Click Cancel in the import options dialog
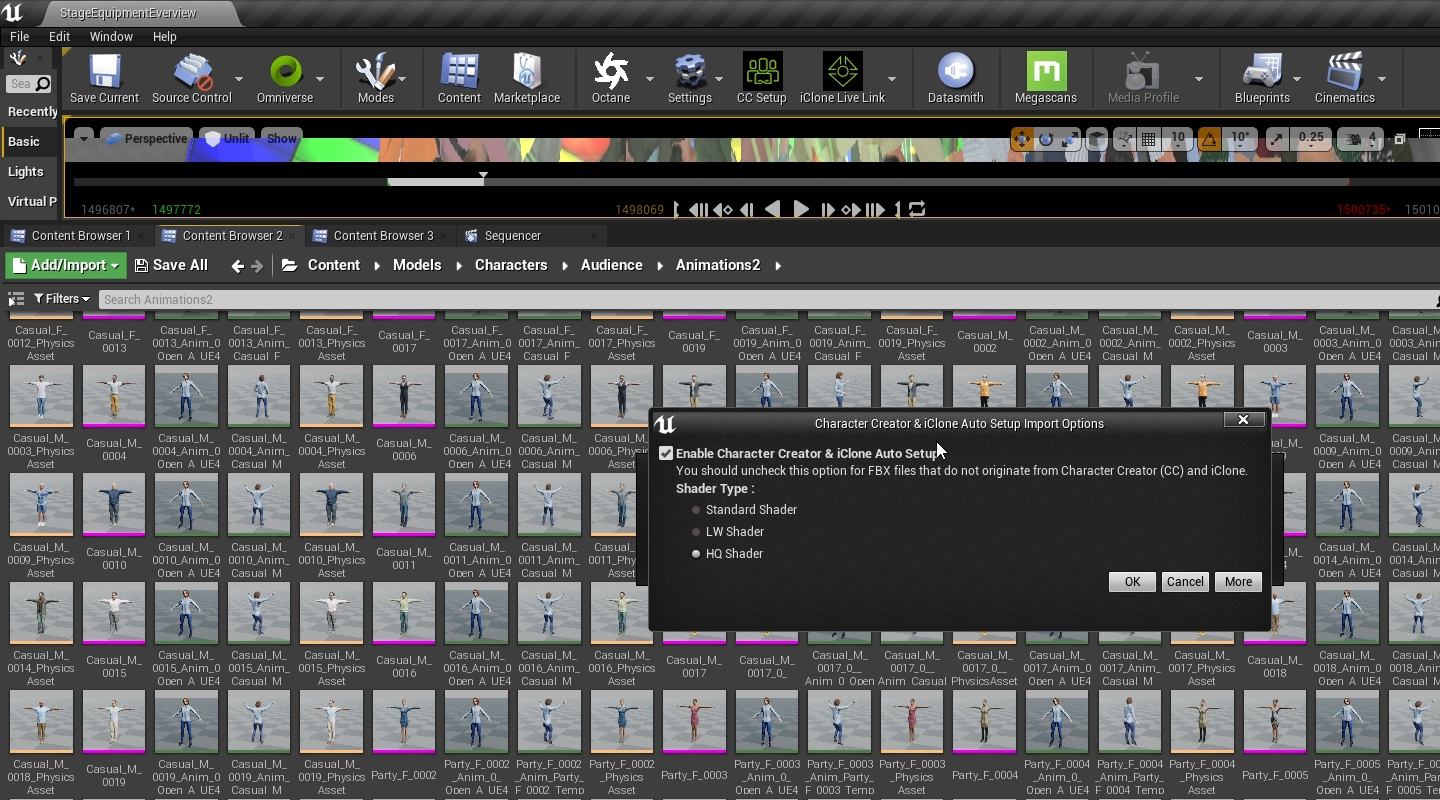The height and width of the screenshot is (800, 1440). pyautogui.click(x=1185, y=582)
